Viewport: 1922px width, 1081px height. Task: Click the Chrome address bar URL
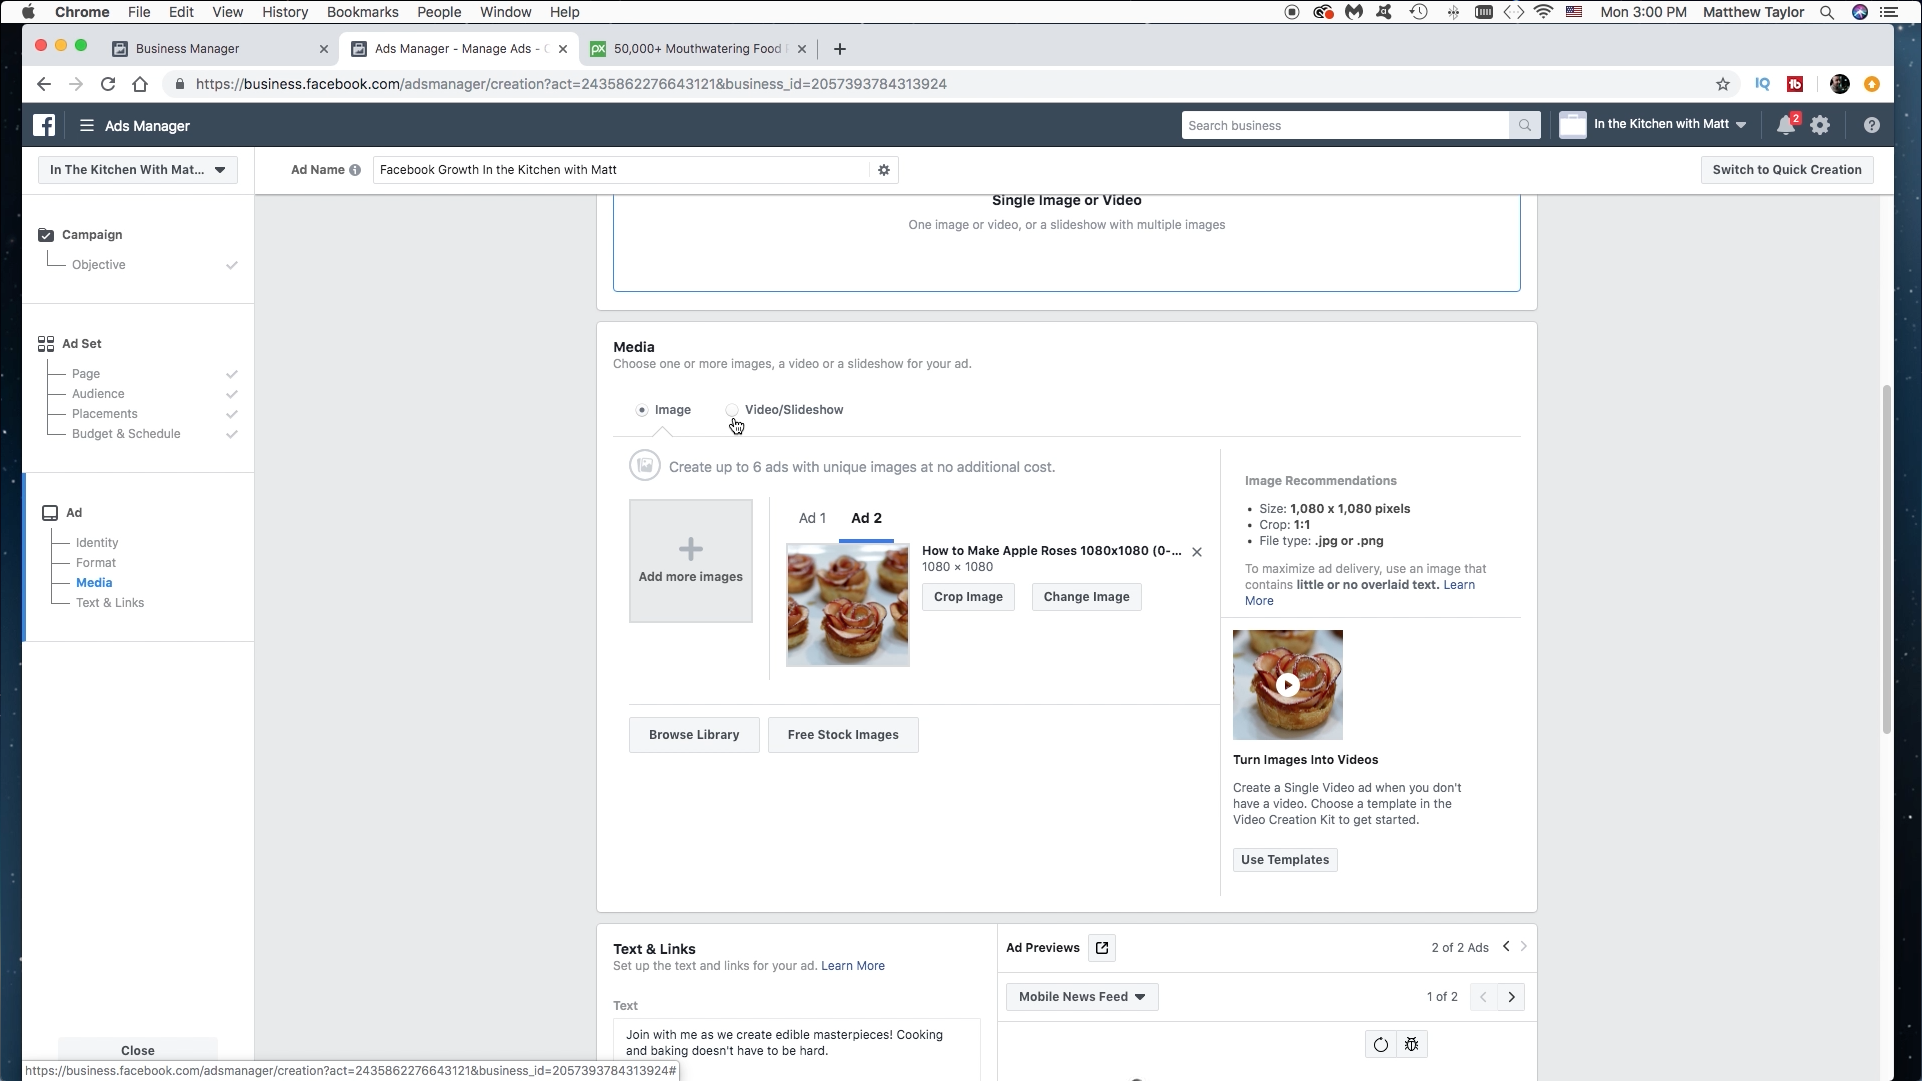(571, 84)
